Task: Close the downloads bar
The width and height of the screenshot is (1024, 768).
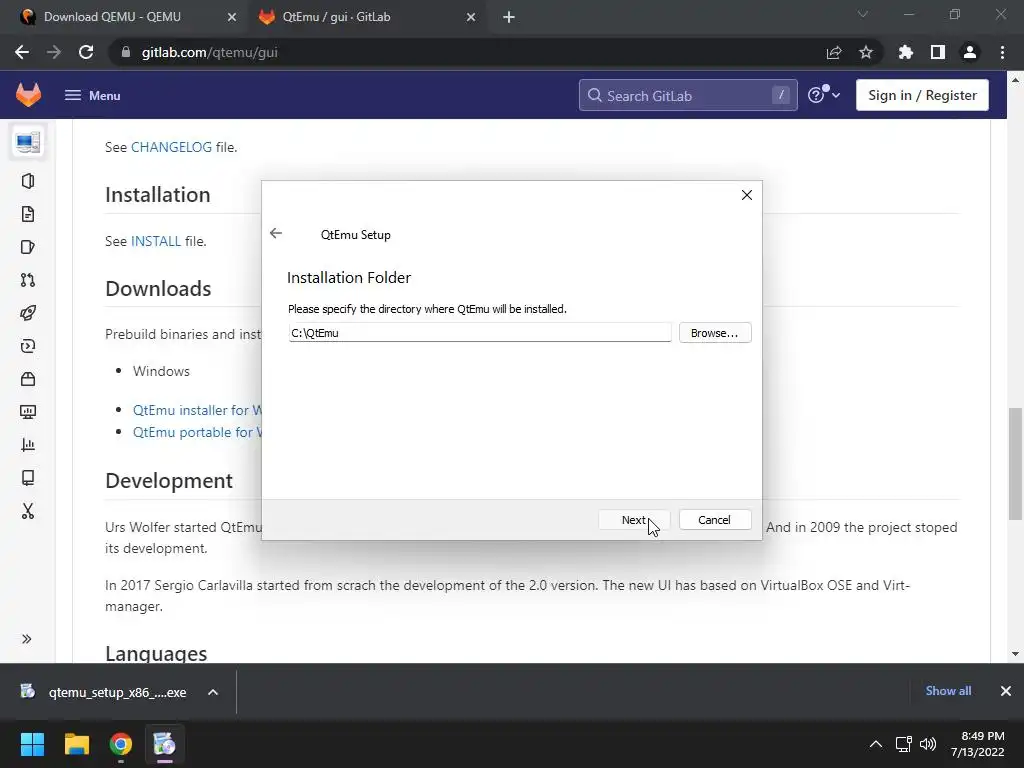Action: coord(1006,691)
